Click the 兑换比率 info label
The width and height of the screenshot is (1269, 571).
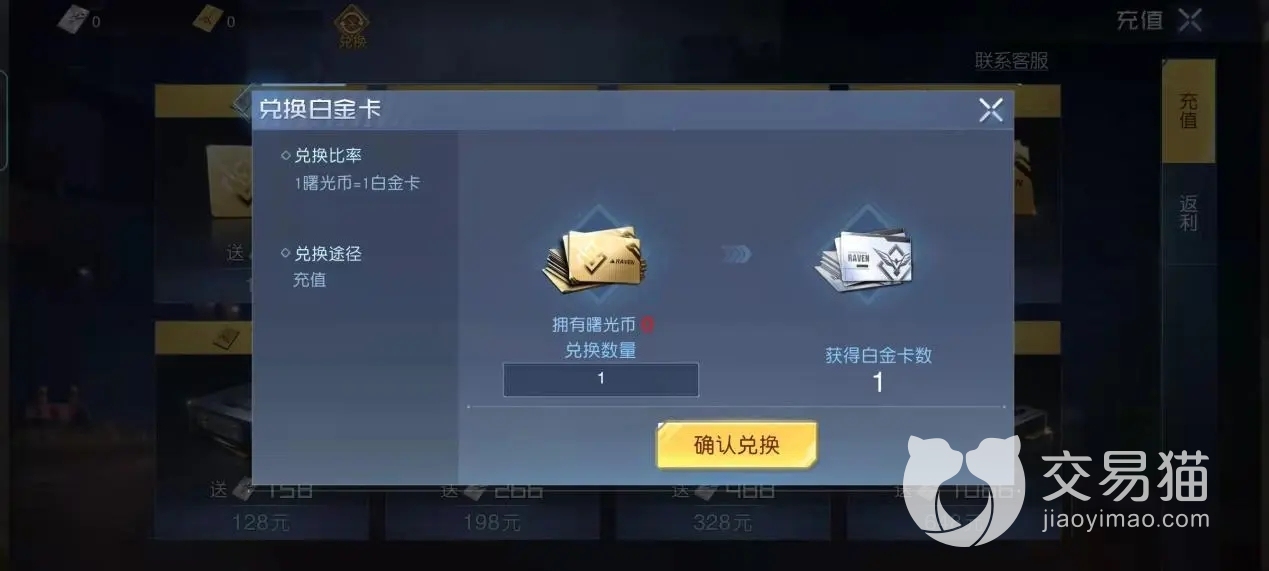tap(327, 156)
